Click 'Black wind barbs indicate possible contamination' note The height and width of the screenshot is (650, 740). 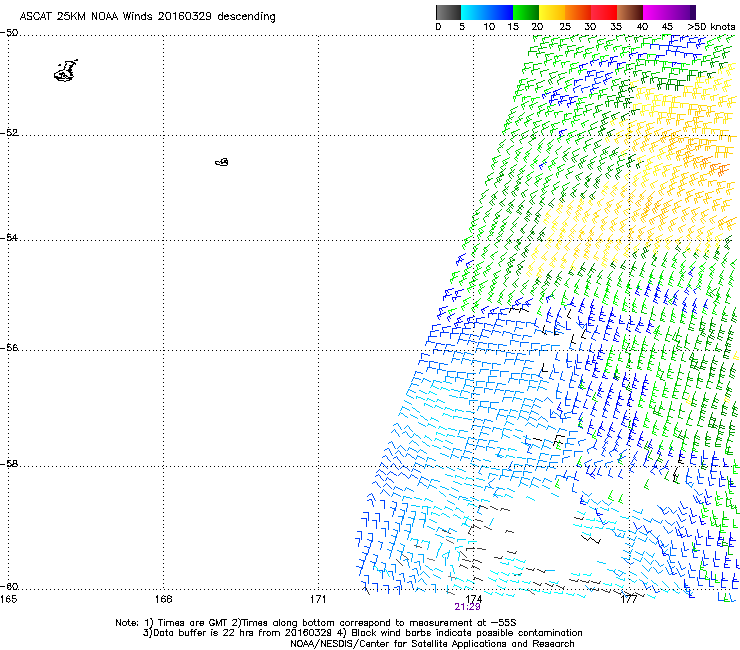[467, 633]
